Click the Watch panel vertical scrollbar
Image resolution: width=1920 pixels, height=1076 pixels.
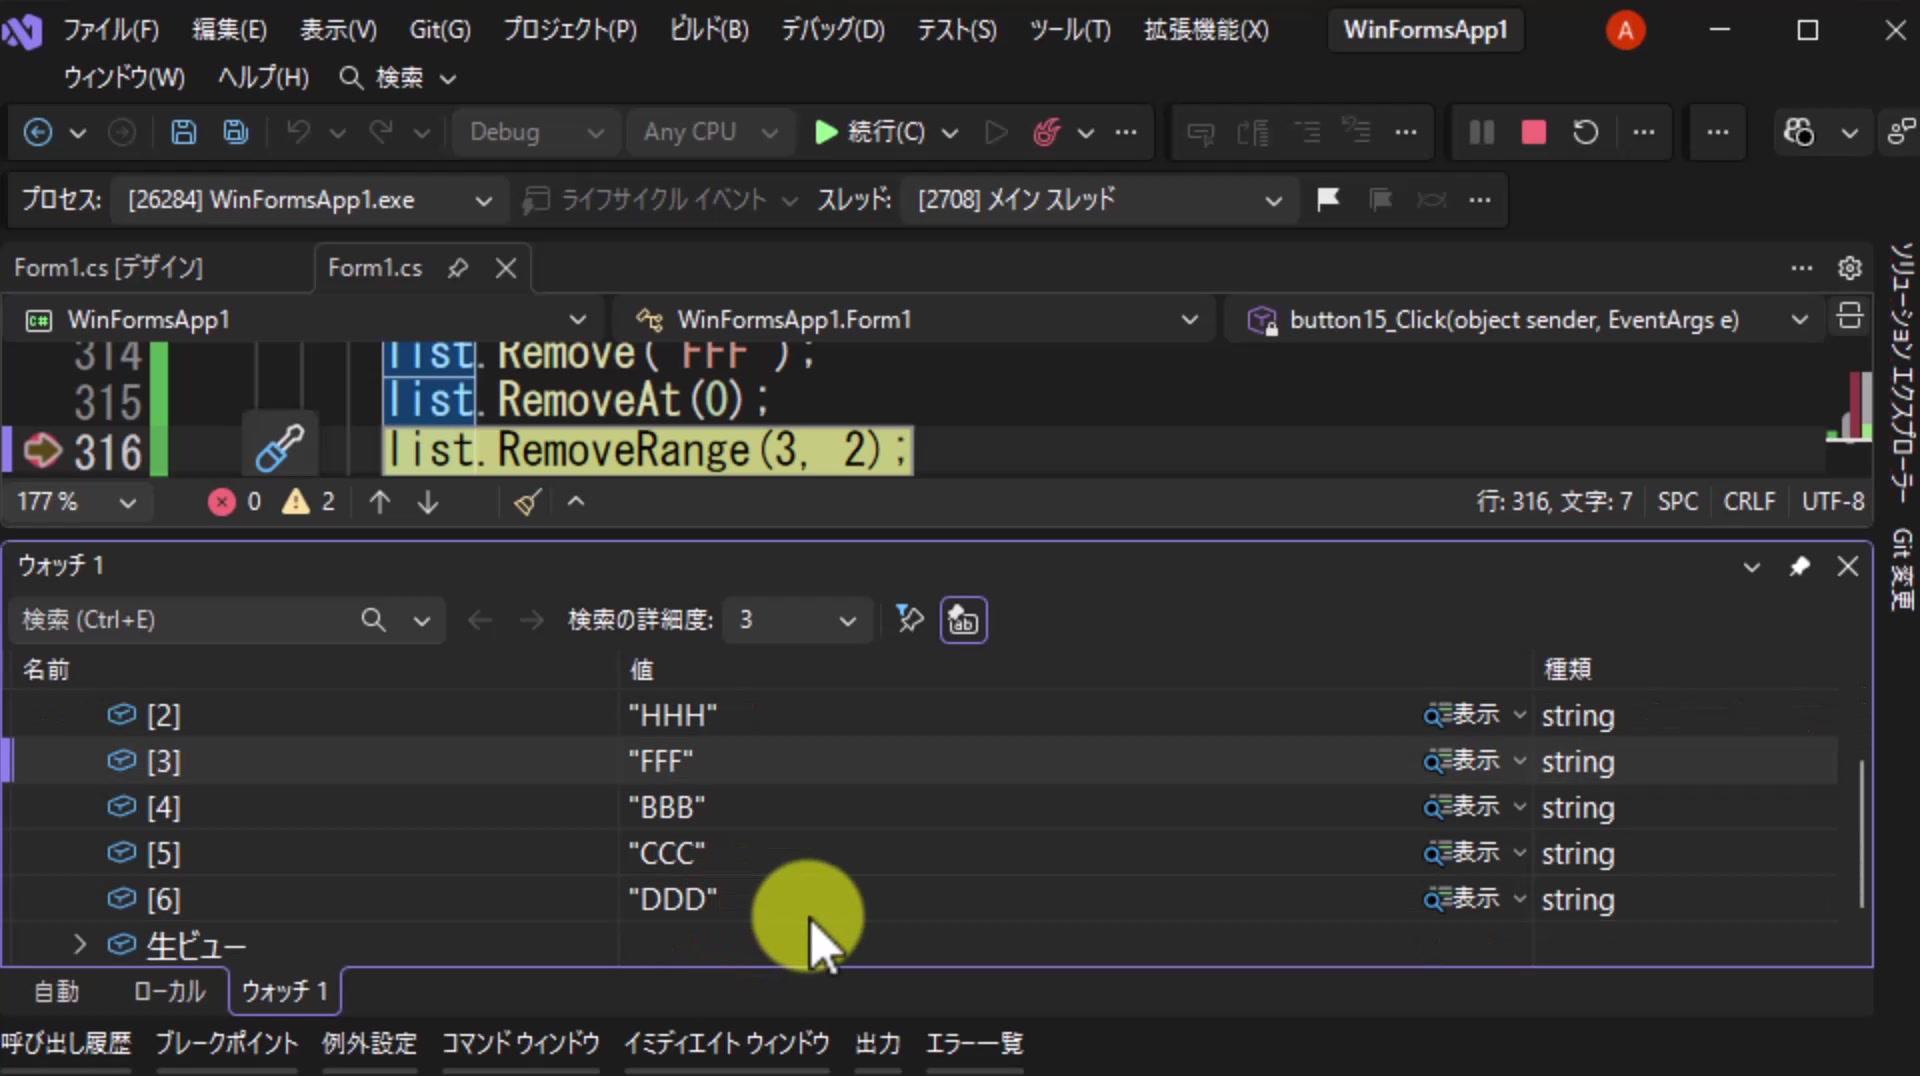point(1861,833)
